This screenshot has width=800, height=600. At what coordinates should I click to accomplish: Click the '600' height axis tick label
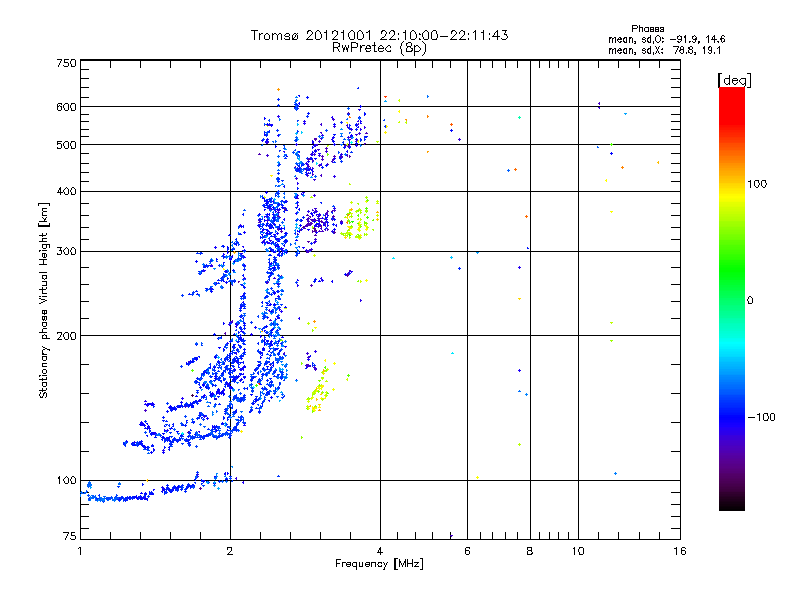coord(66,107)
